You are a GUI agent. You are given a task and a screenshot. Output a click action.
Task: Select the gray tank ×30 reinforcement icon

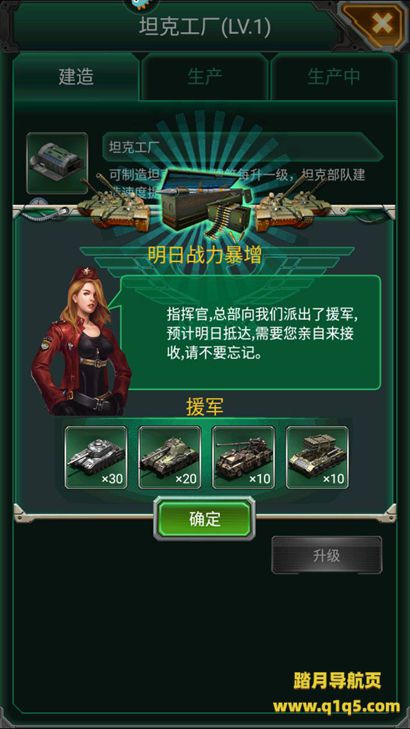(96, 457)
